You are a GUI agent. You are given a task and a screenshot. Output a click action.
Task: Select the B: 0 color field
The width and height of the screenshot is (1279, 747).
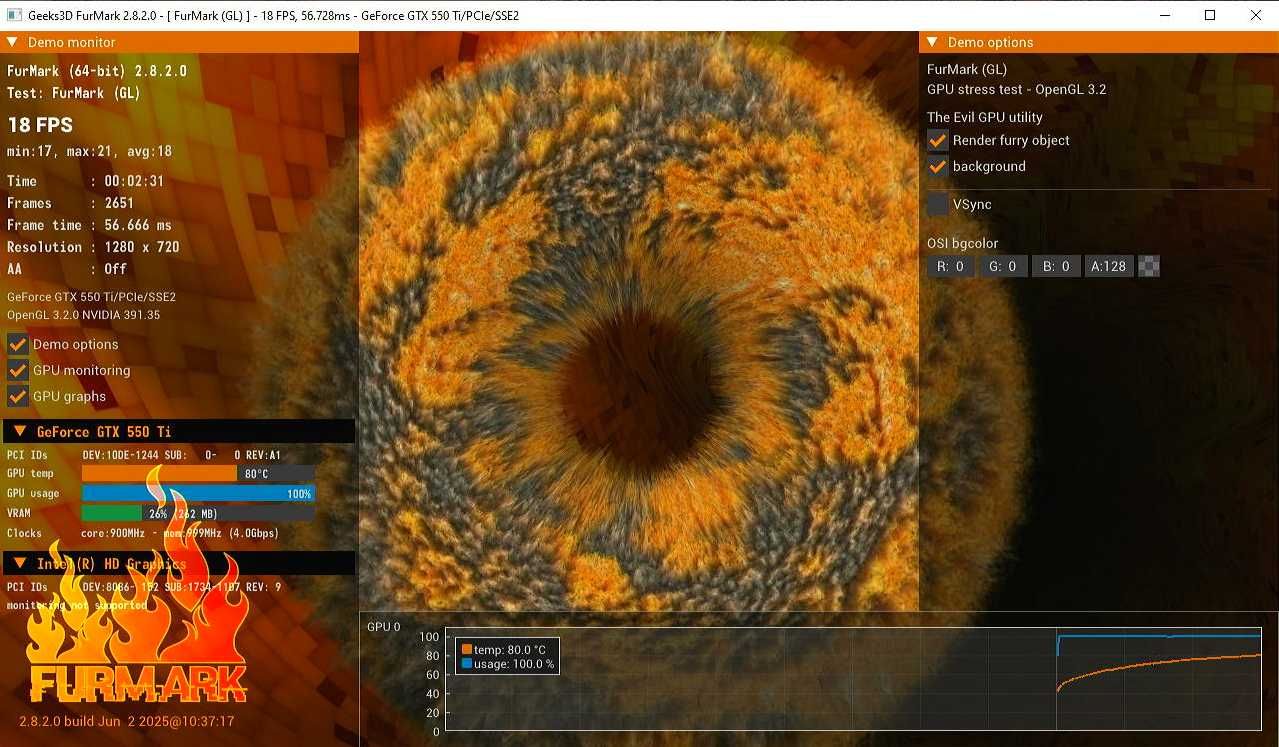click(1056, 266)
